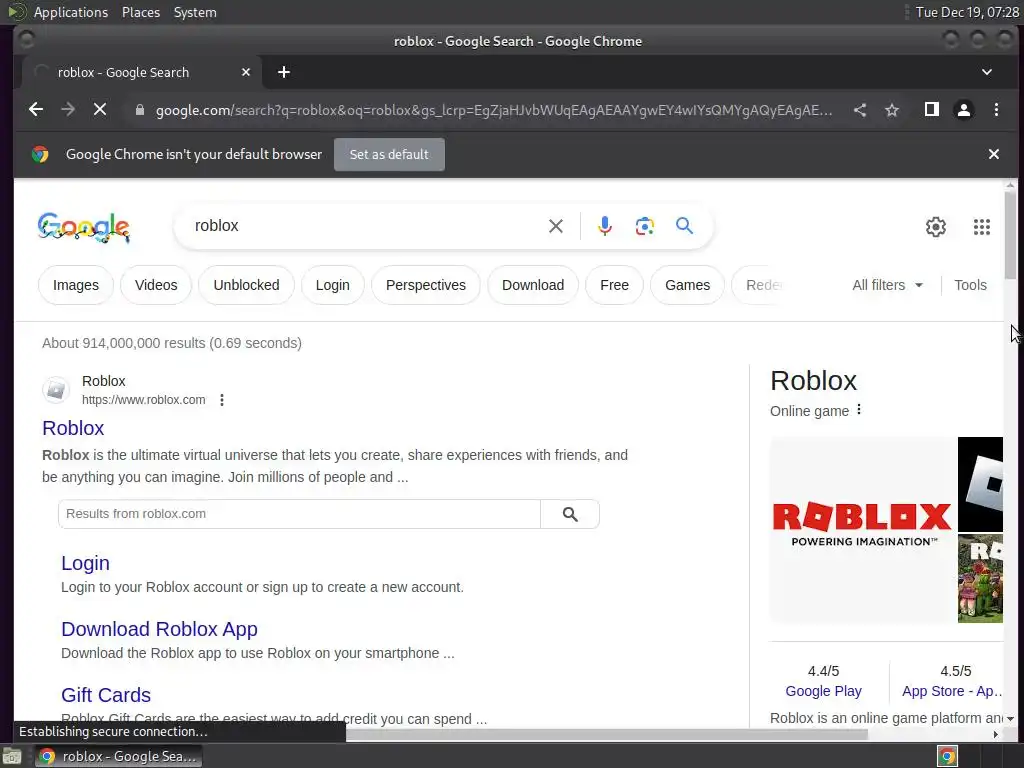Bookmark this tab with the star icon
Viewport: 1024px width, 768px height.
coord(892,110)
